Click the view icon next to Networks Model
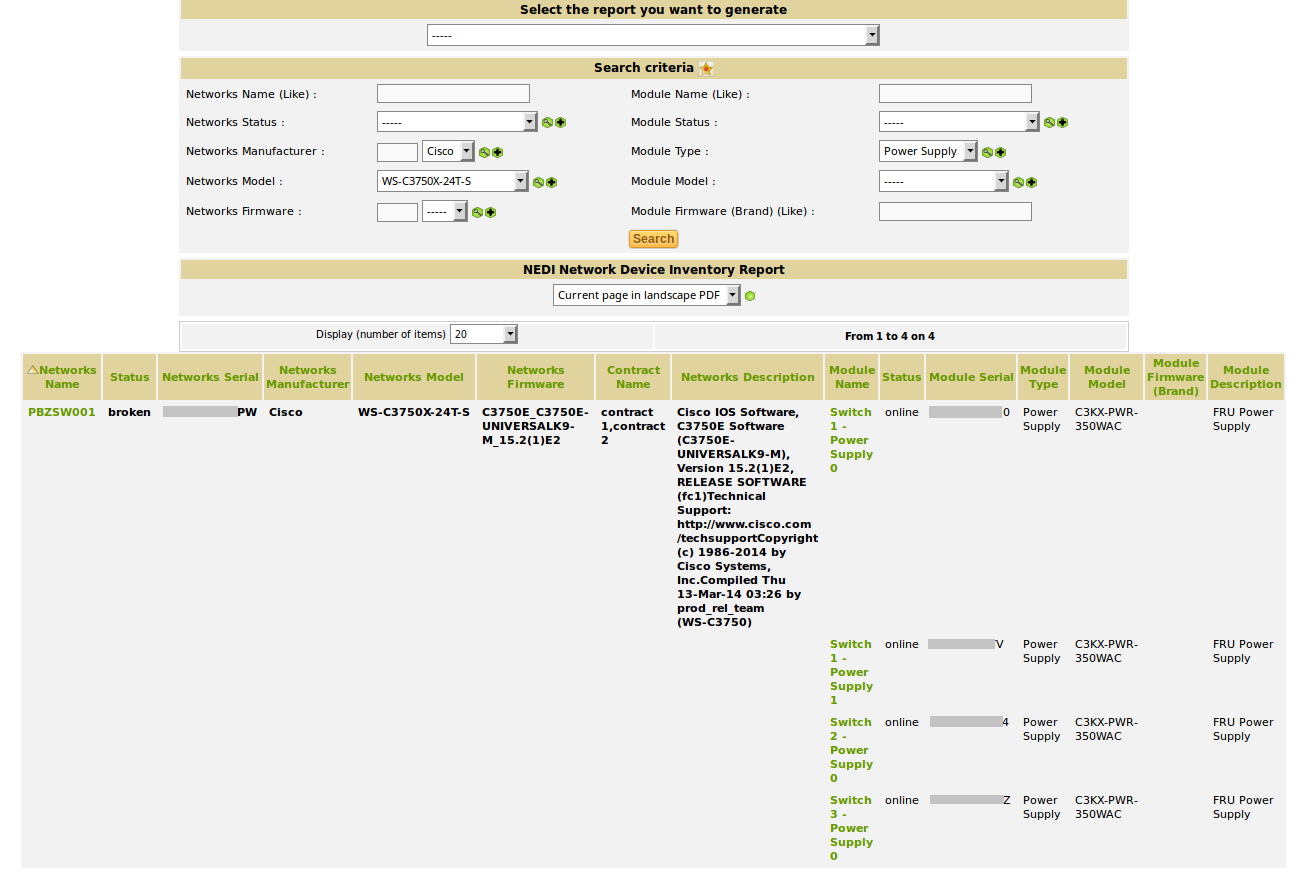1296x879 pixels. [x=538, y=183]
